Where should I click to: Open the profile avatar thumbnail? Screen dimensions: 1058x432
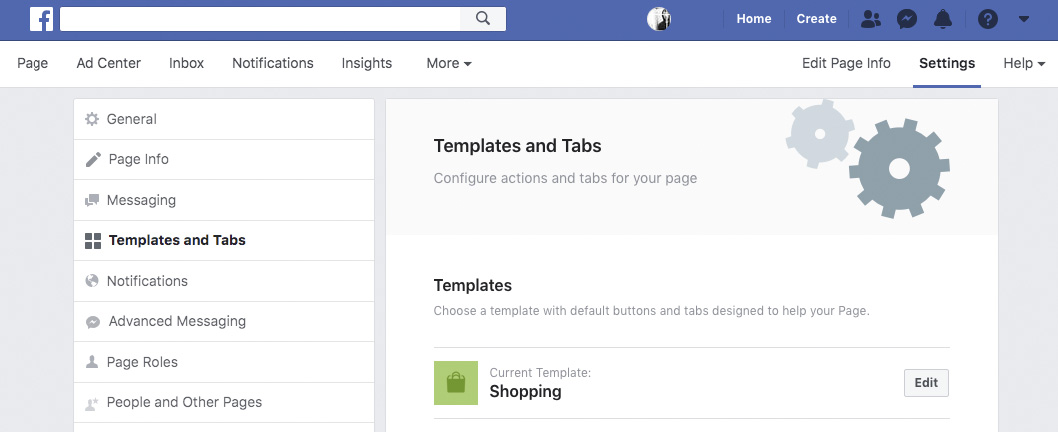point(659,19)
